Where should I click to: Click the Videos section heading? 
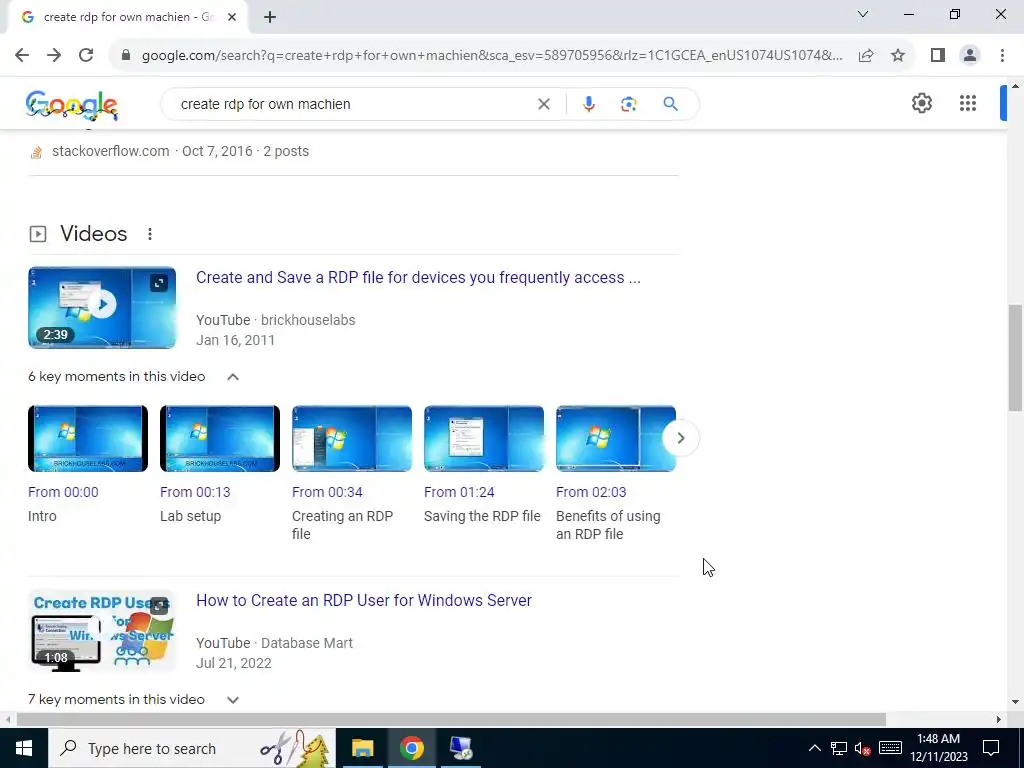point(93,234)
